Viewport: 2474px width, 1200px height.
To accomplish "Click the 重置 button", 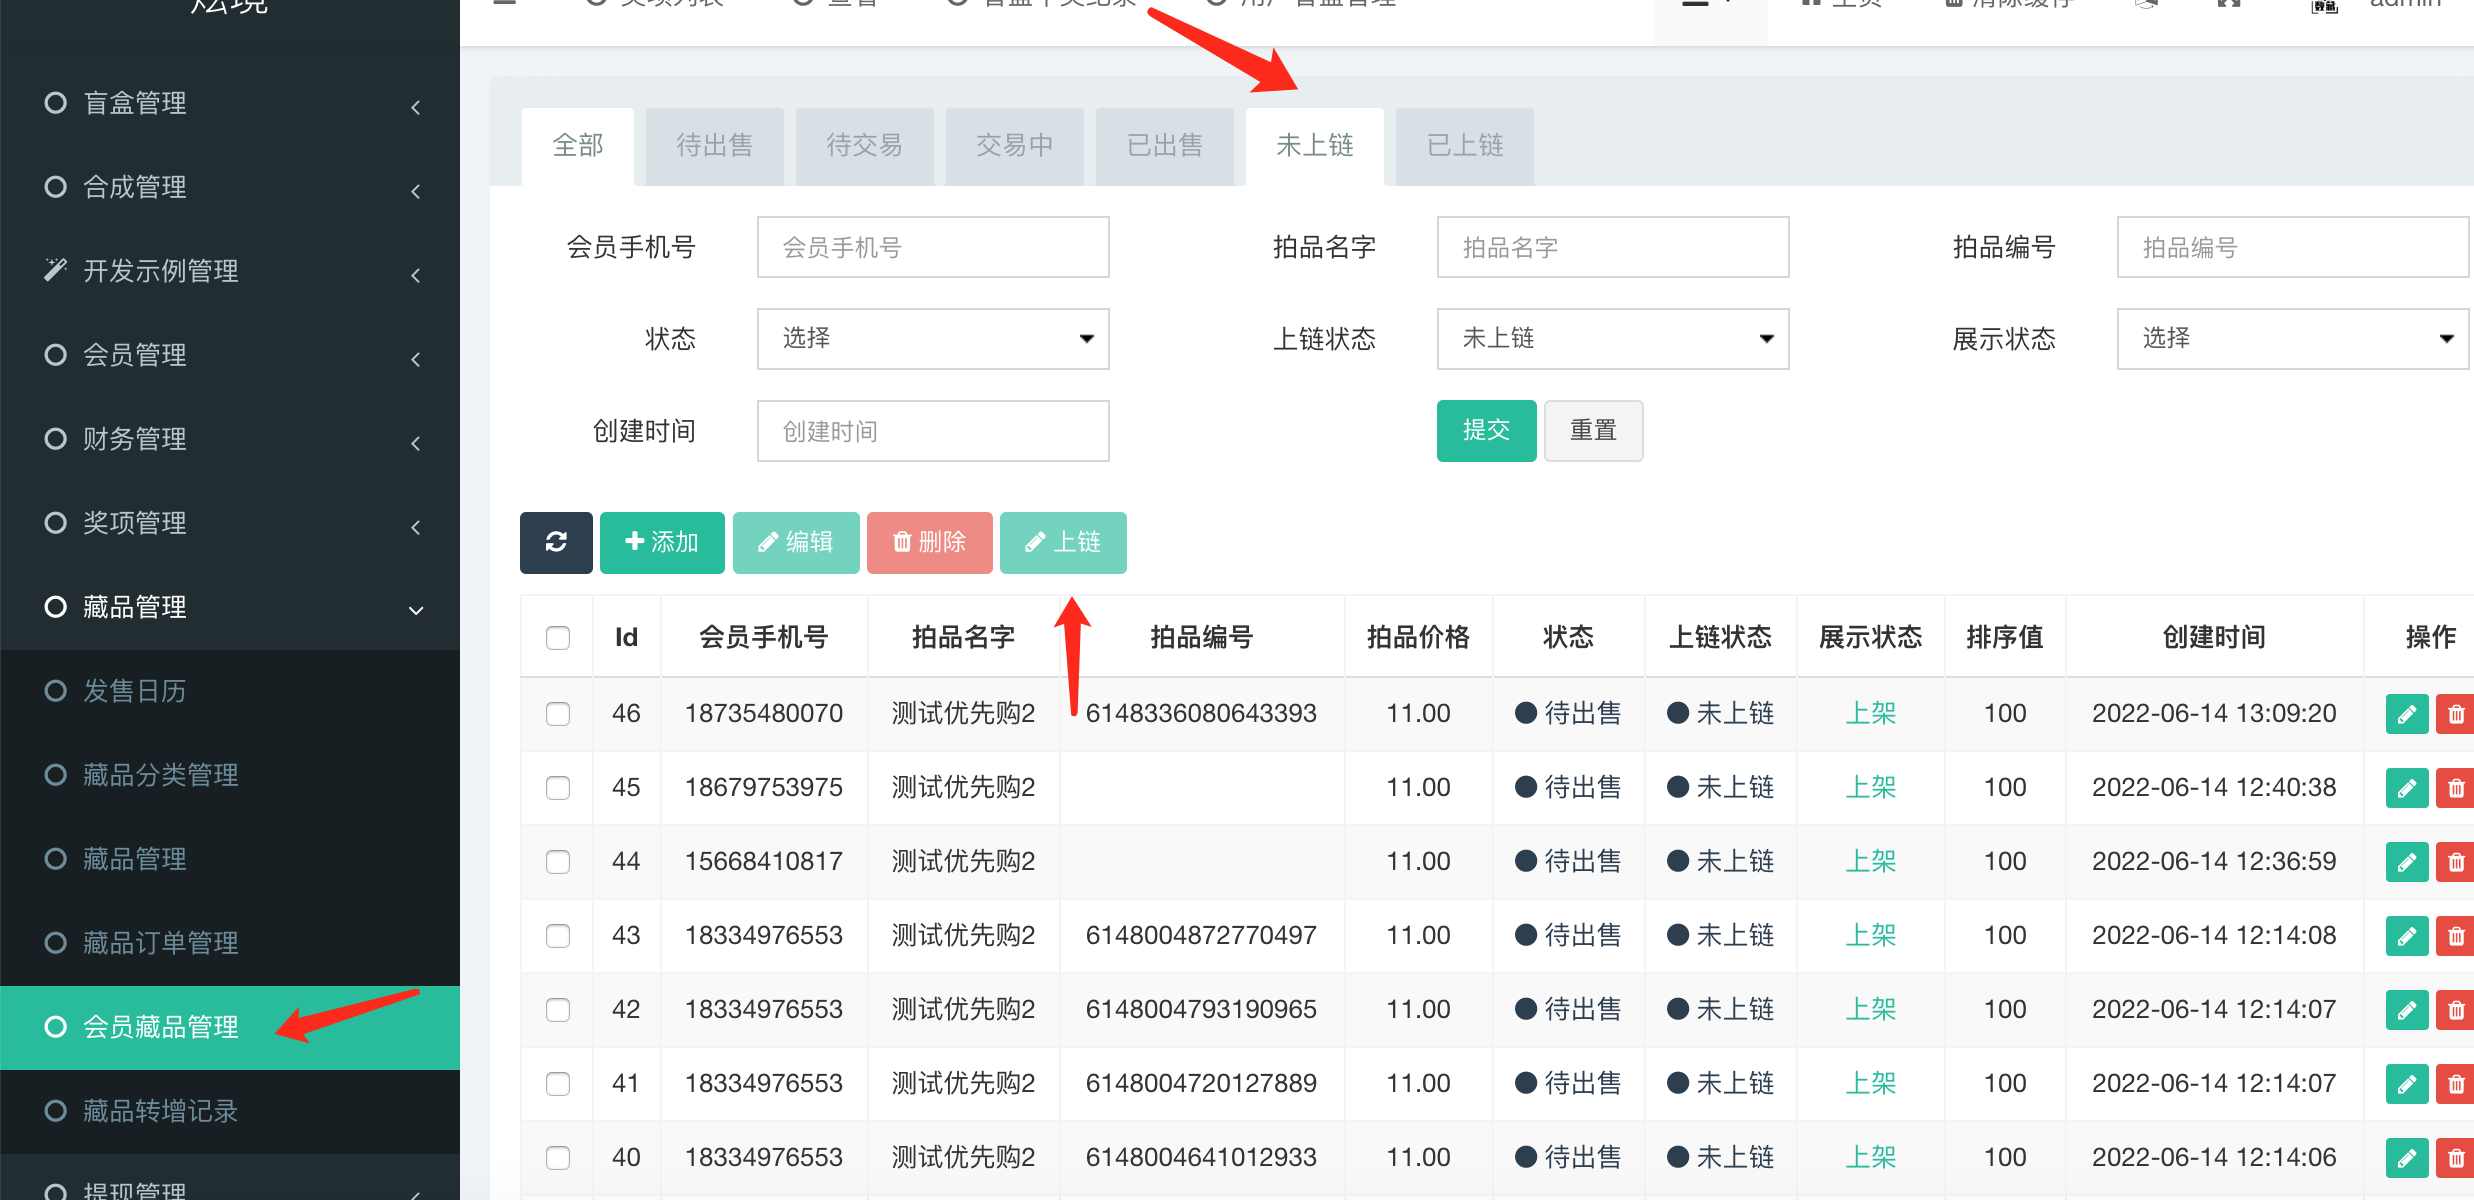I will pos(1593,431).
